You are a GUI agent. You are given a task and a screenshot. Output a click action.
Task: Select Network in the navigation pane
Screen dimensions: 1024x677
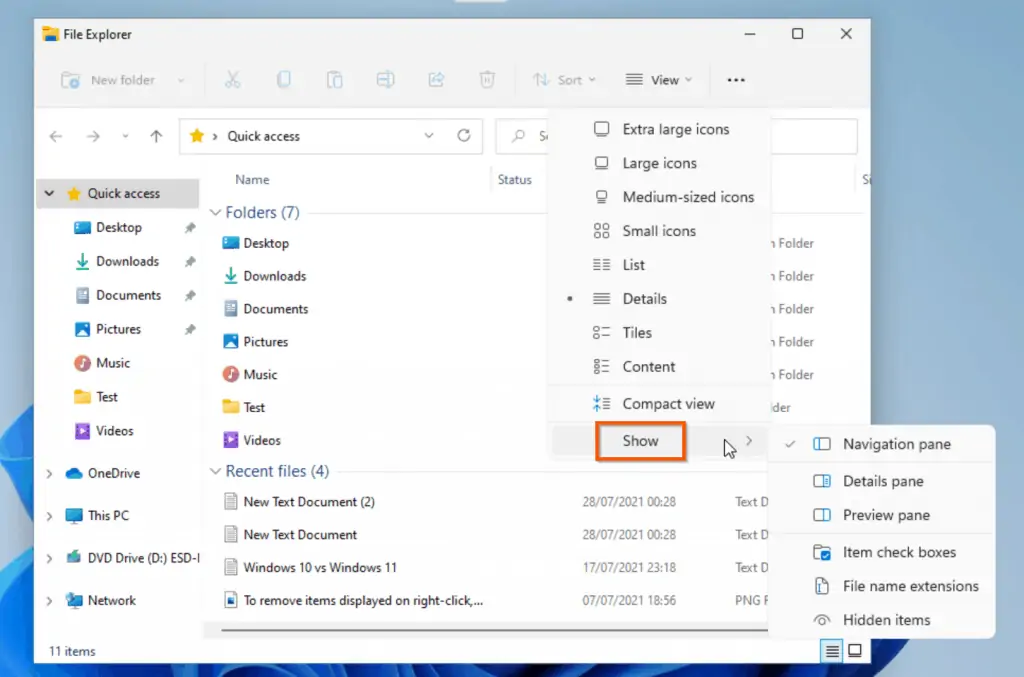click(x=112, y=601)
